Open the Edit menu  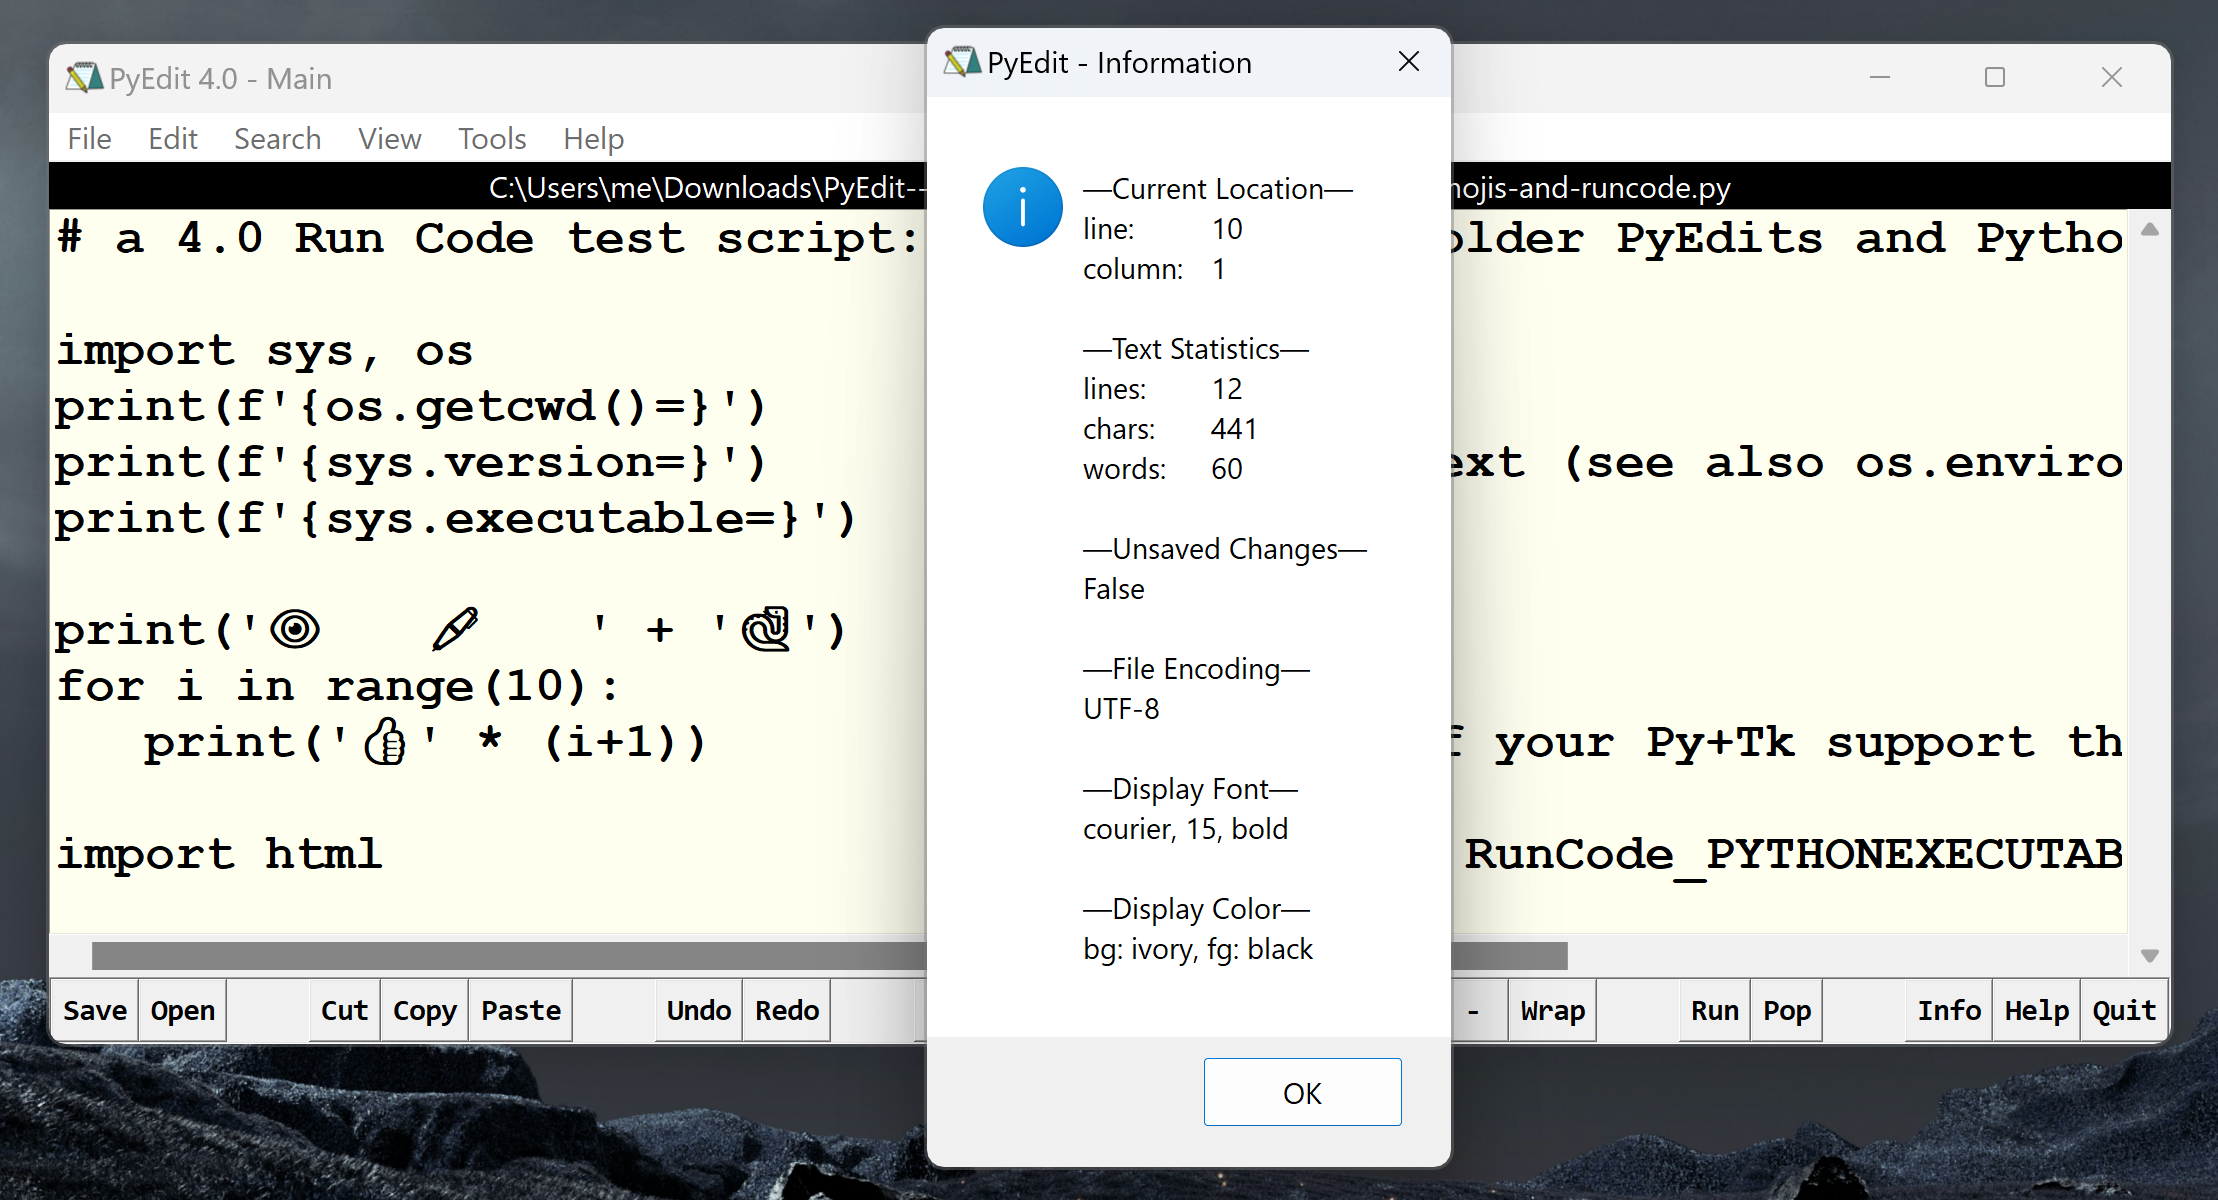173,138
